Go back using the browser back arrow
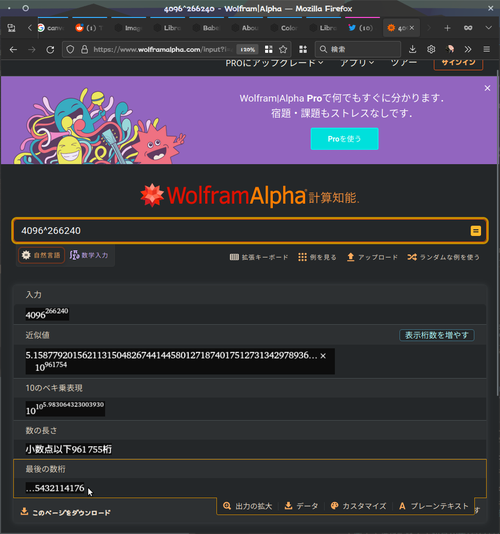The width and height of the screenshot is (500, 534). coord(13,50)
